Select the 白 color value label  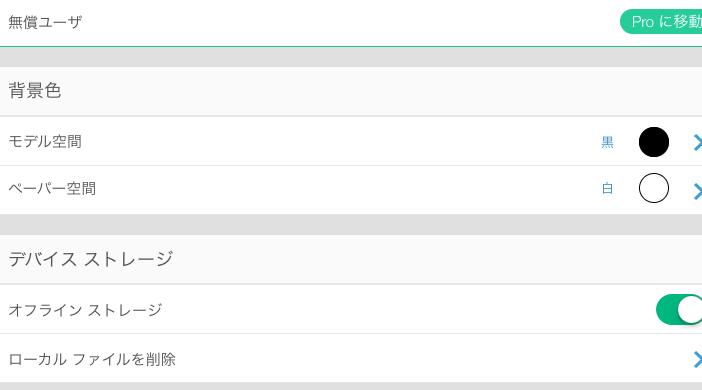point(608,189)
